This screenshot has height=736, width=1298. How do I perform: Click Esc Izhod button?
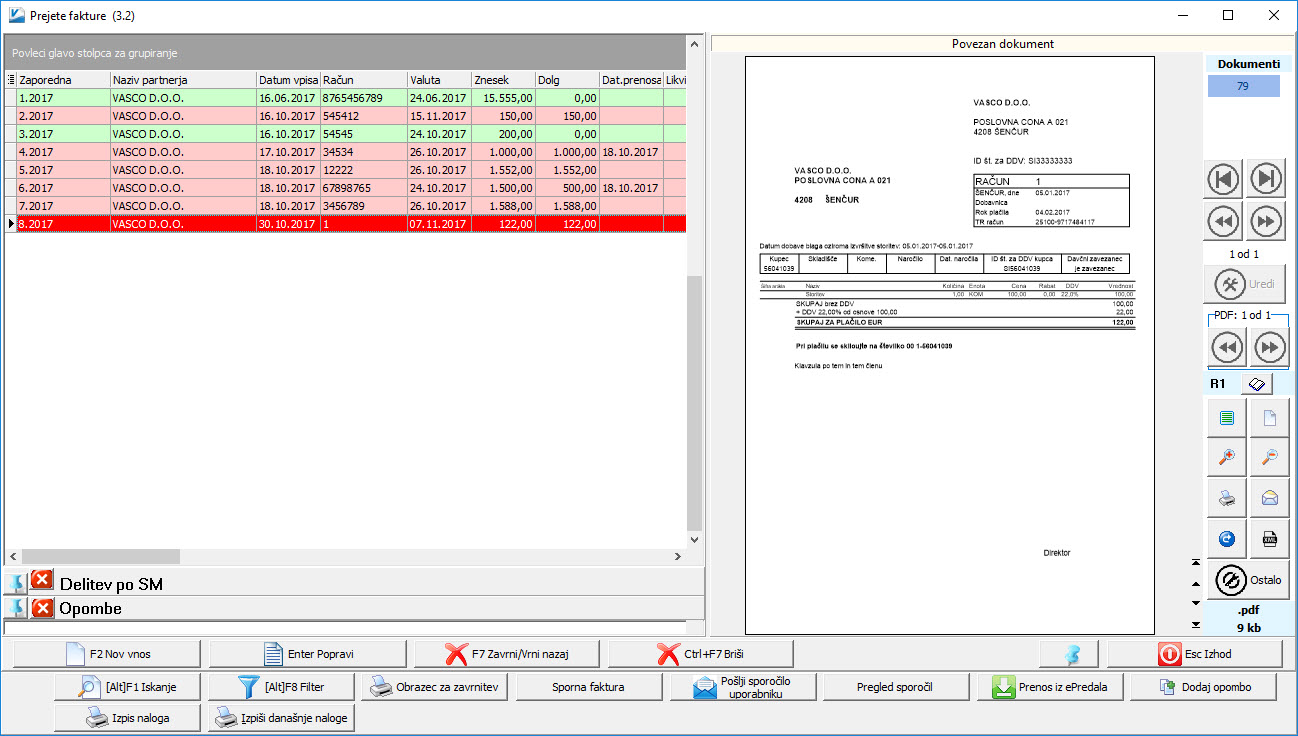click(x=1195, y=654)
